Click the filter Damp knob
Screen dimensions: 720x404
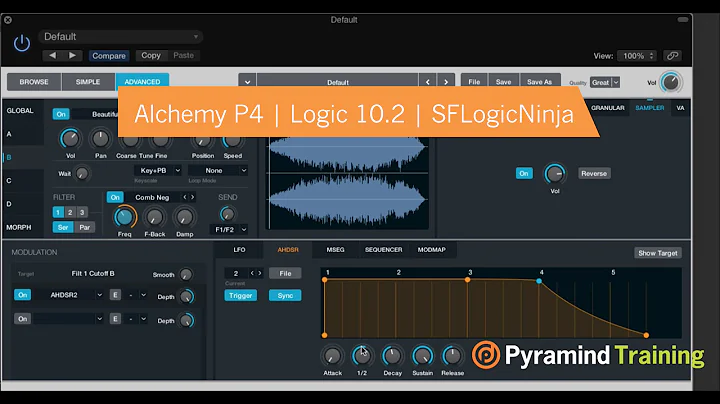(x=185, y=217)
